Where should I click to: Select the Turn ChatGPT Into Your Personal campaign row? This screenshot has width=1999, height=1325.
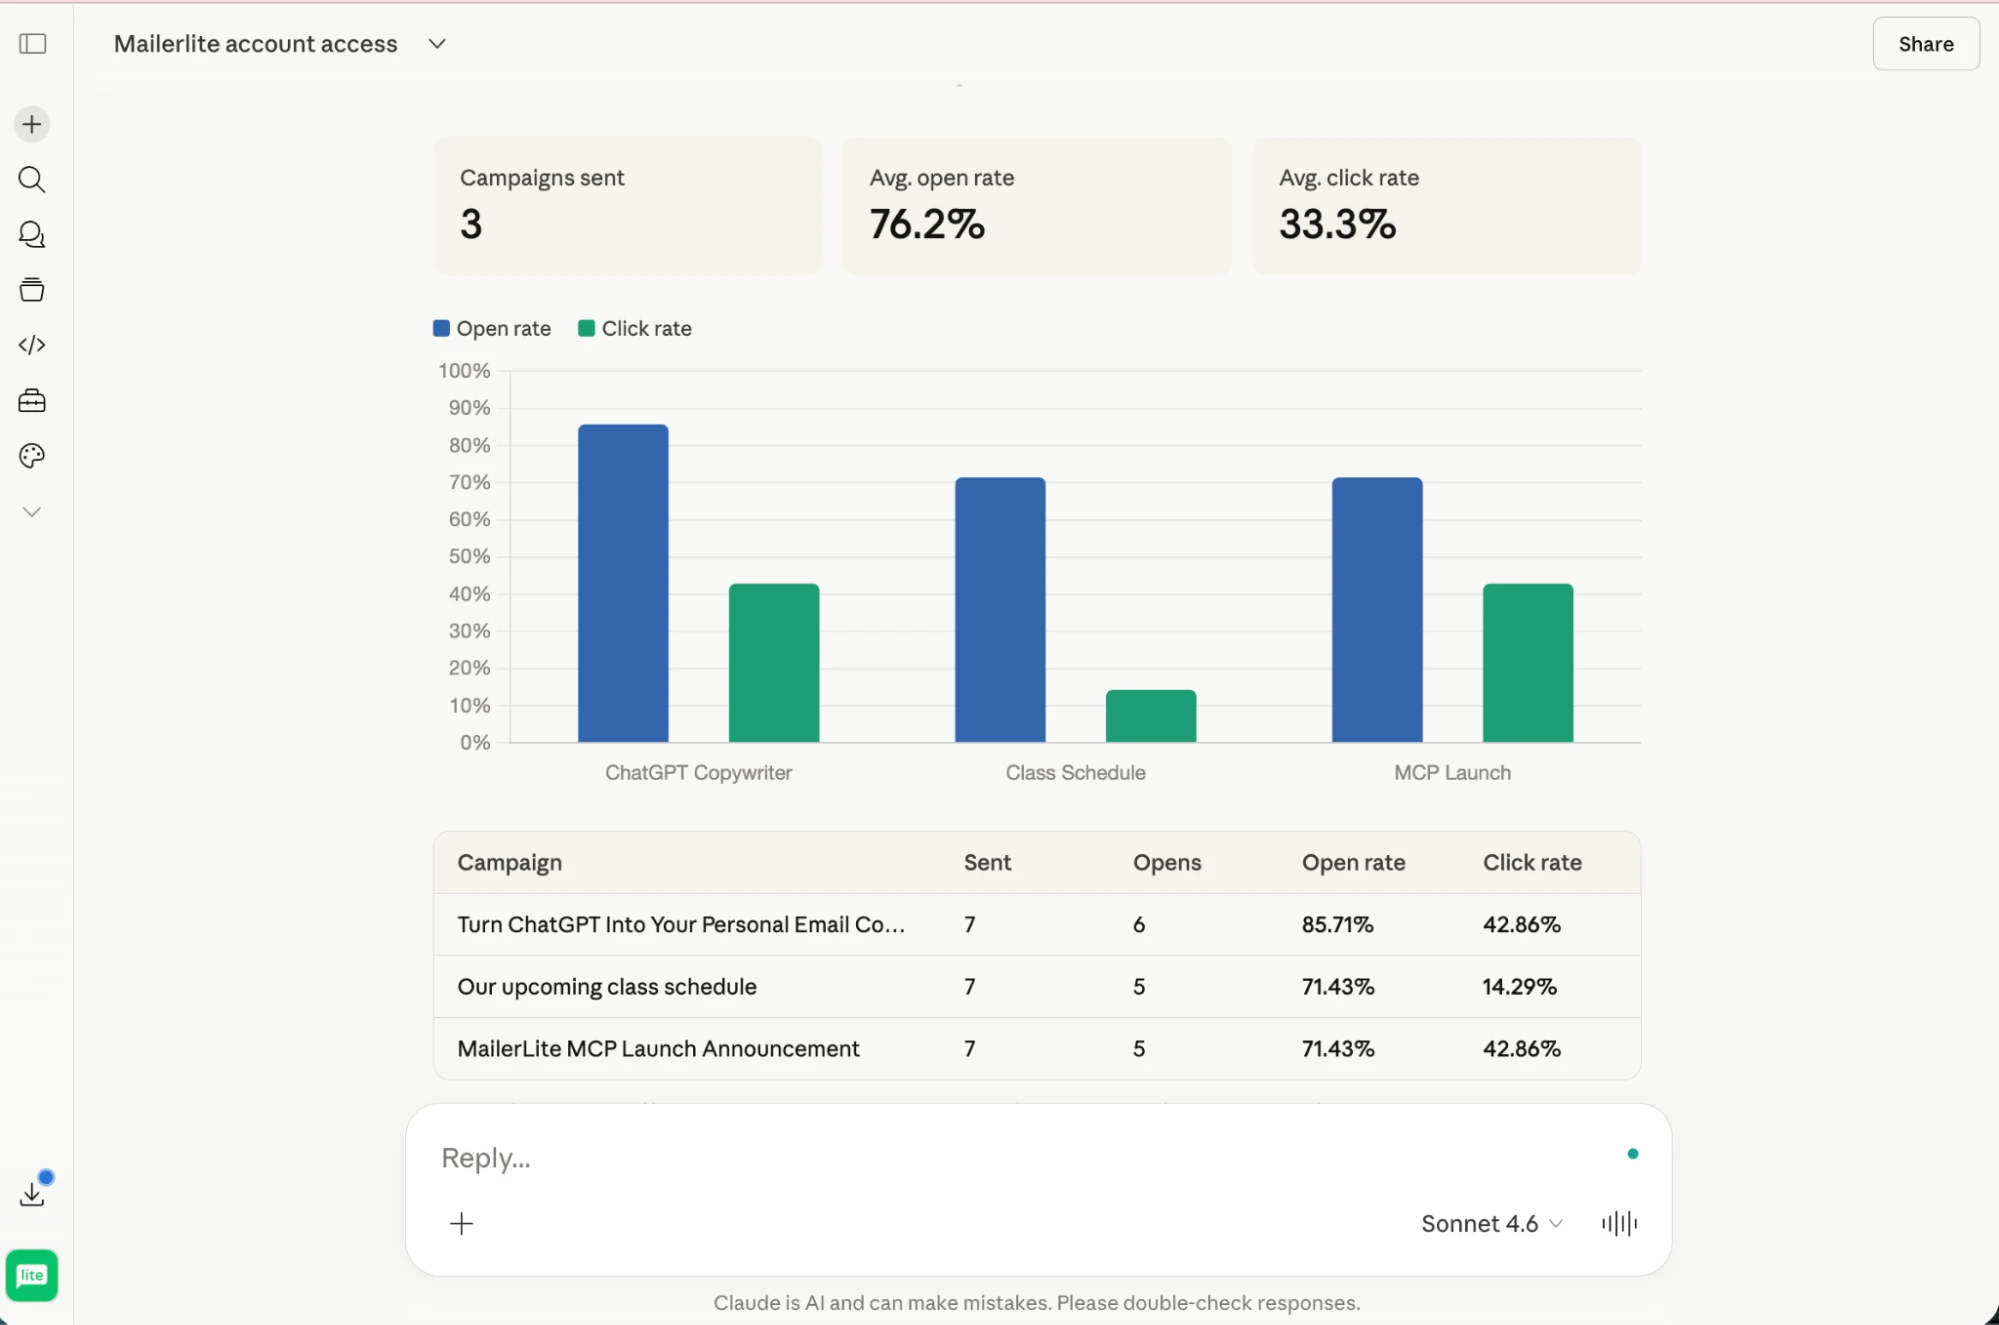pos(1037,925)
